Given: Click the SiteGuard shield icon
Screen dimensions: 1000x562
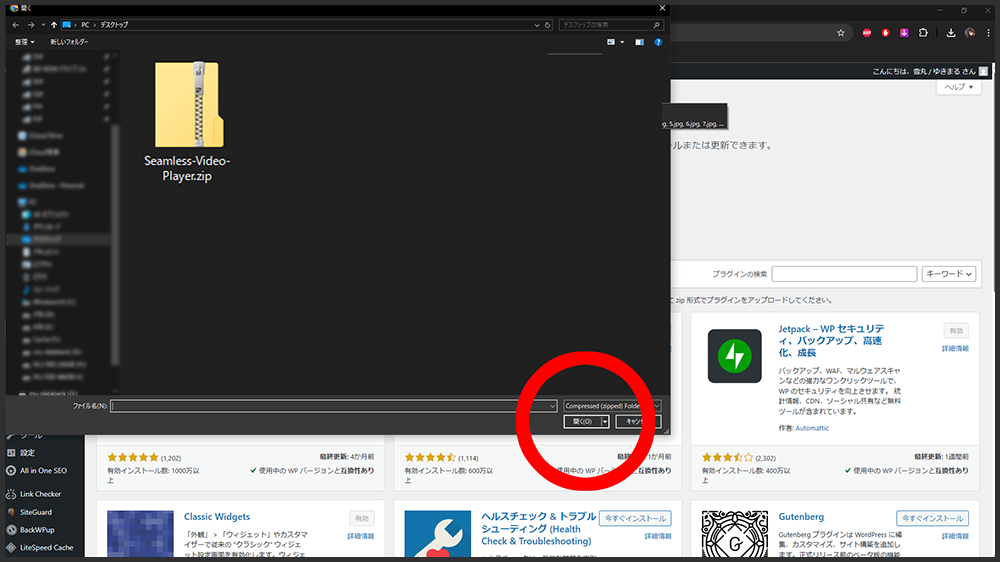Looking at the screenshot, I should coord(11,512).
